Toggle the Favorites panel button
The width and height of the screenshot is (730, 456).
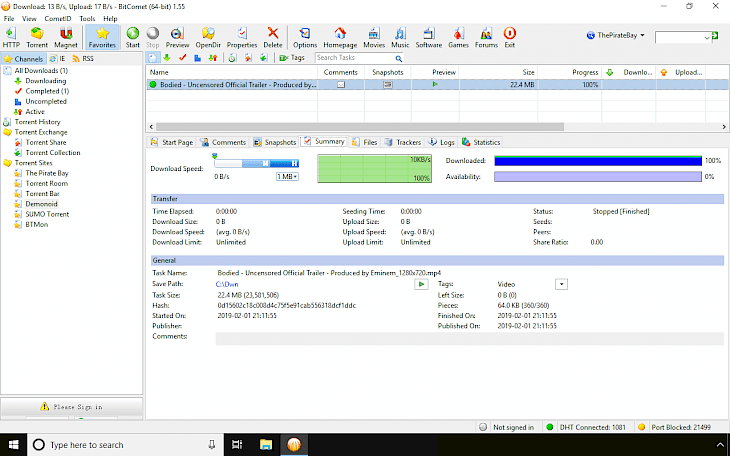point(102,37)
